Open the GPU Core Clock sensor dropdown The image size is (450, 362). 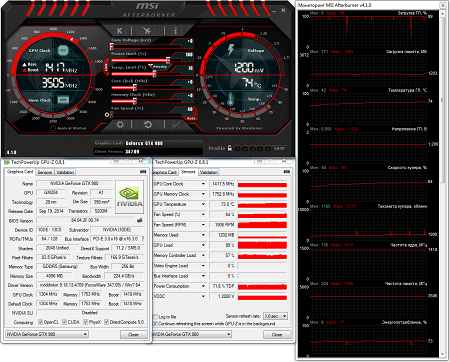tap(203, 184)
